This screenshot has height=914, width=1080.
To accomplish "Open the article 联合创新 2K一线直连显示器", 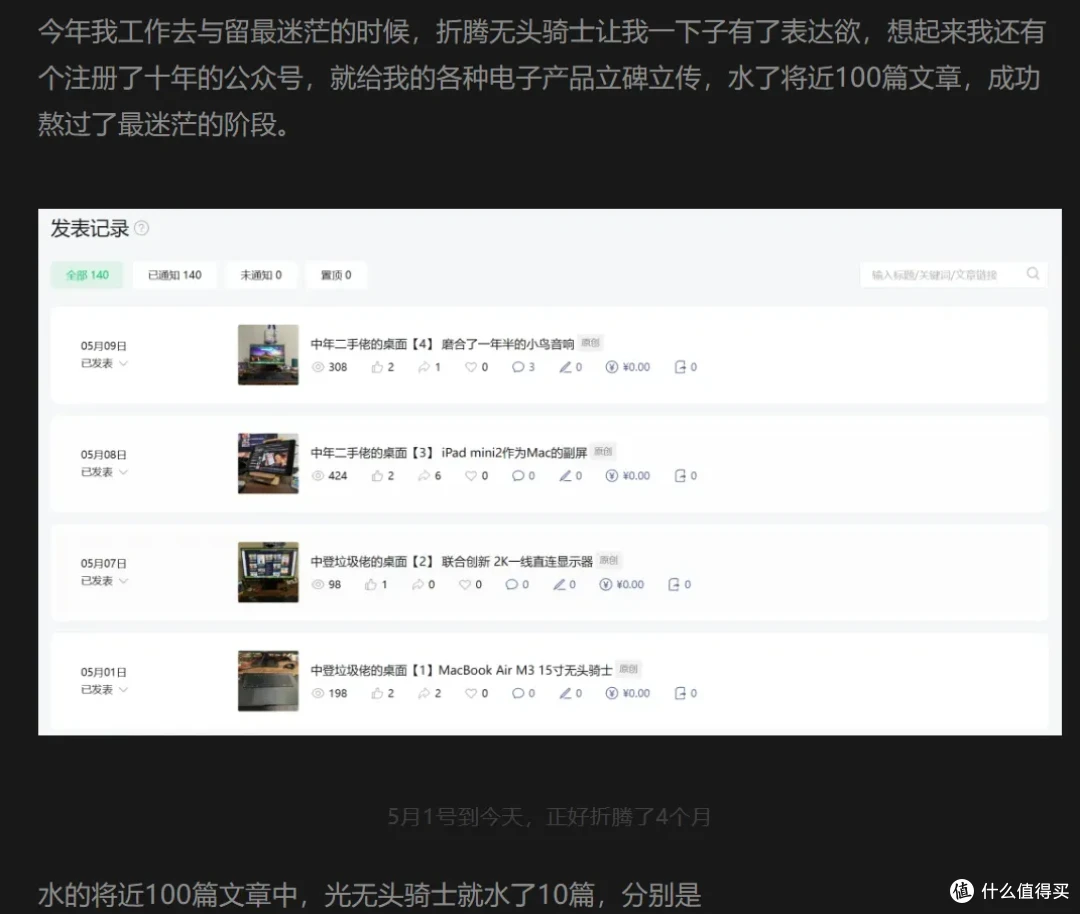I will pyautogui.click(x=451, y=561).
